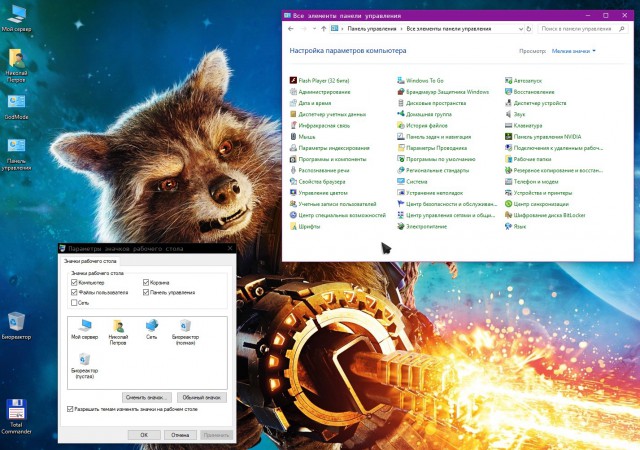Click the Сменить значок button
This screenshot has width=640, height=450.
tap(147, 397)
